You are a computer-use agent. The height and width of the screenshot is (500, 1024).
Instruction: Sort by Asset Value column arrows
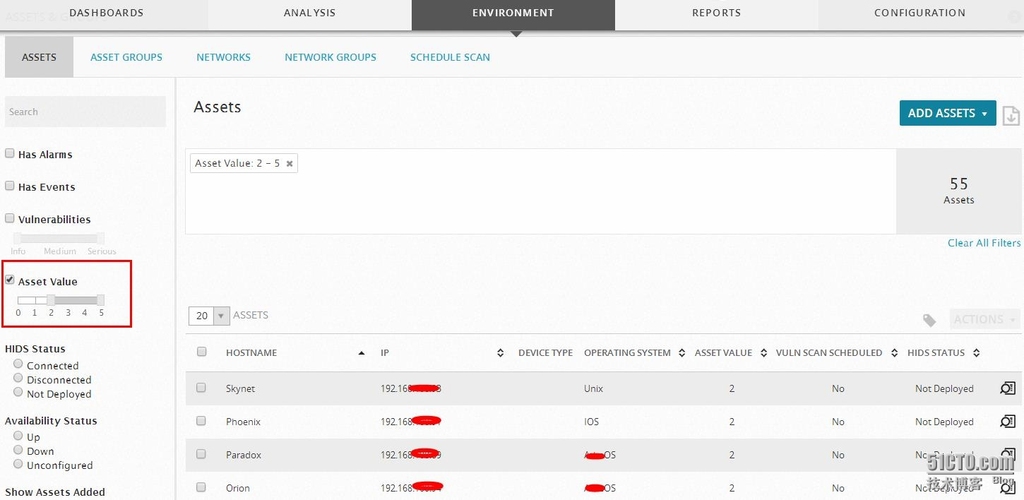765,353
